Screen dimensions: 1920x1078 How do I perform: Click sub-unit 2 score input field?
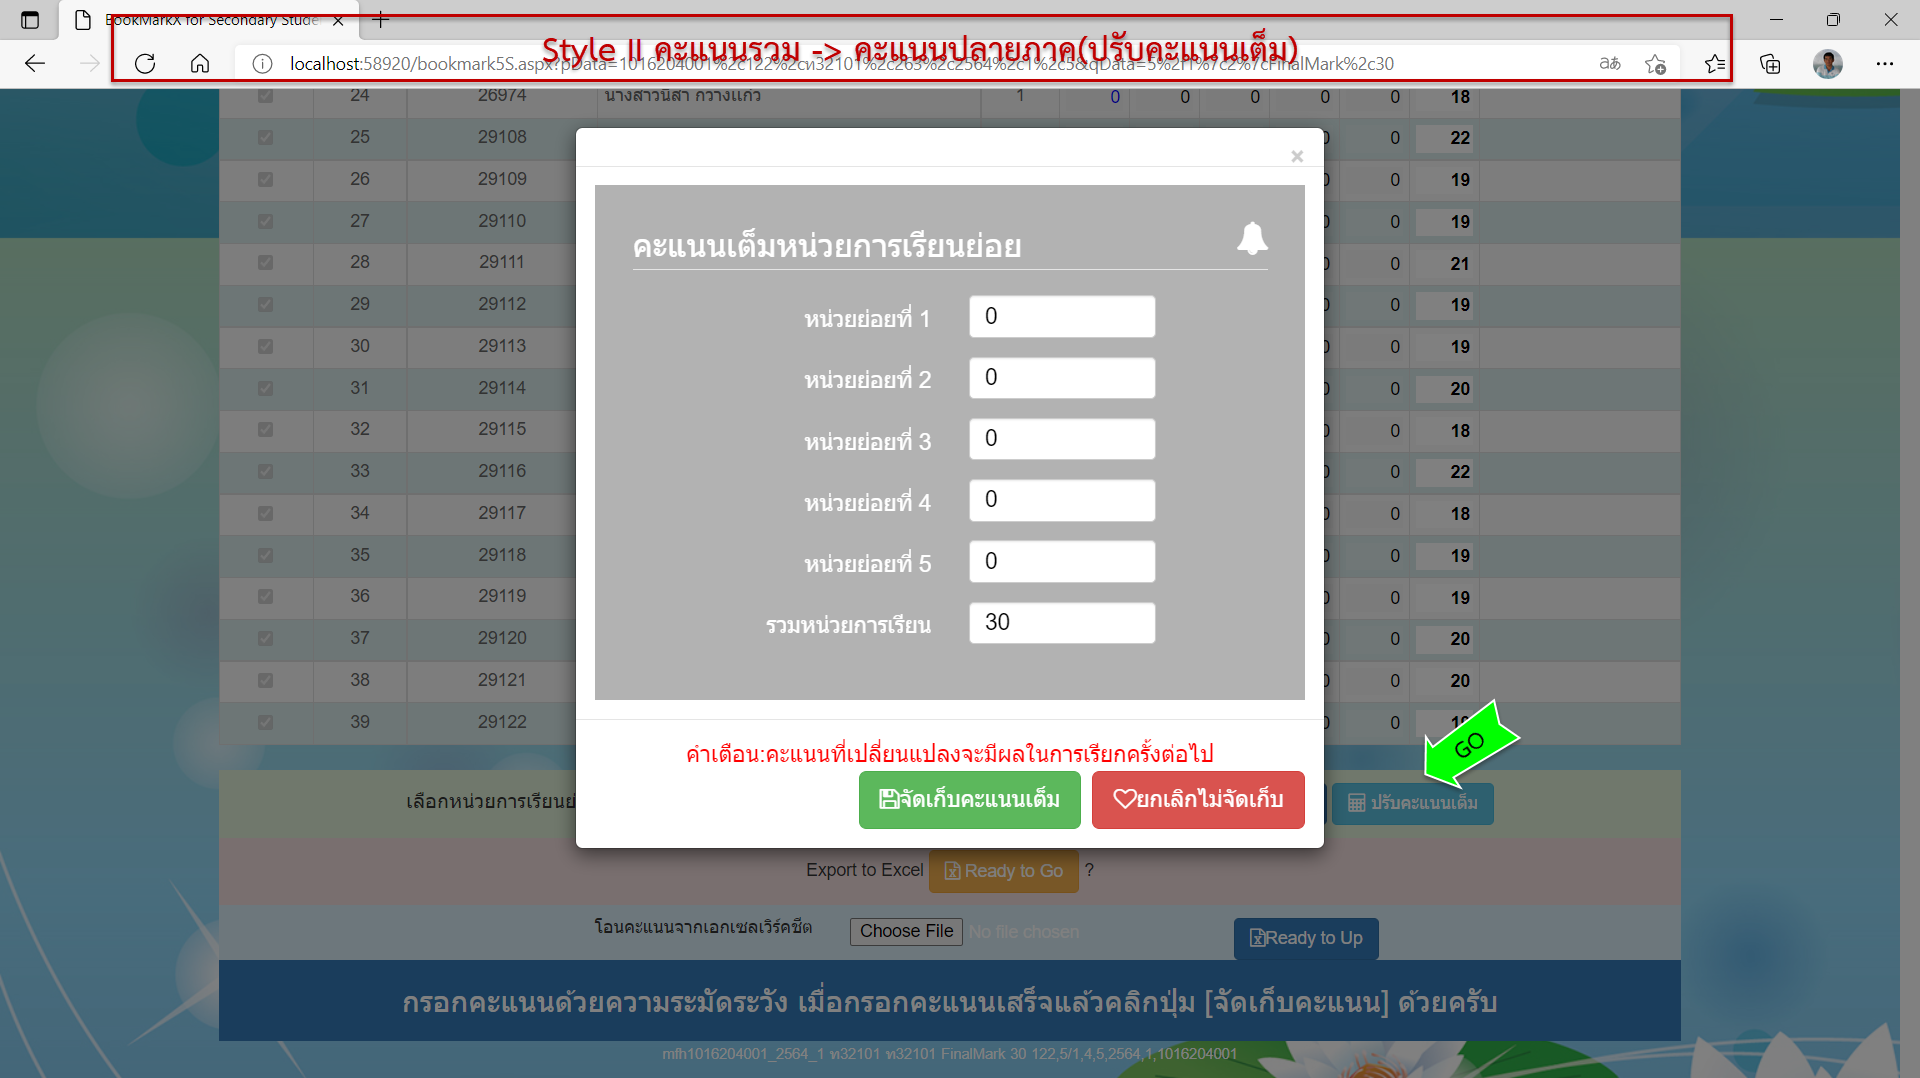(x=1062, y=378)
